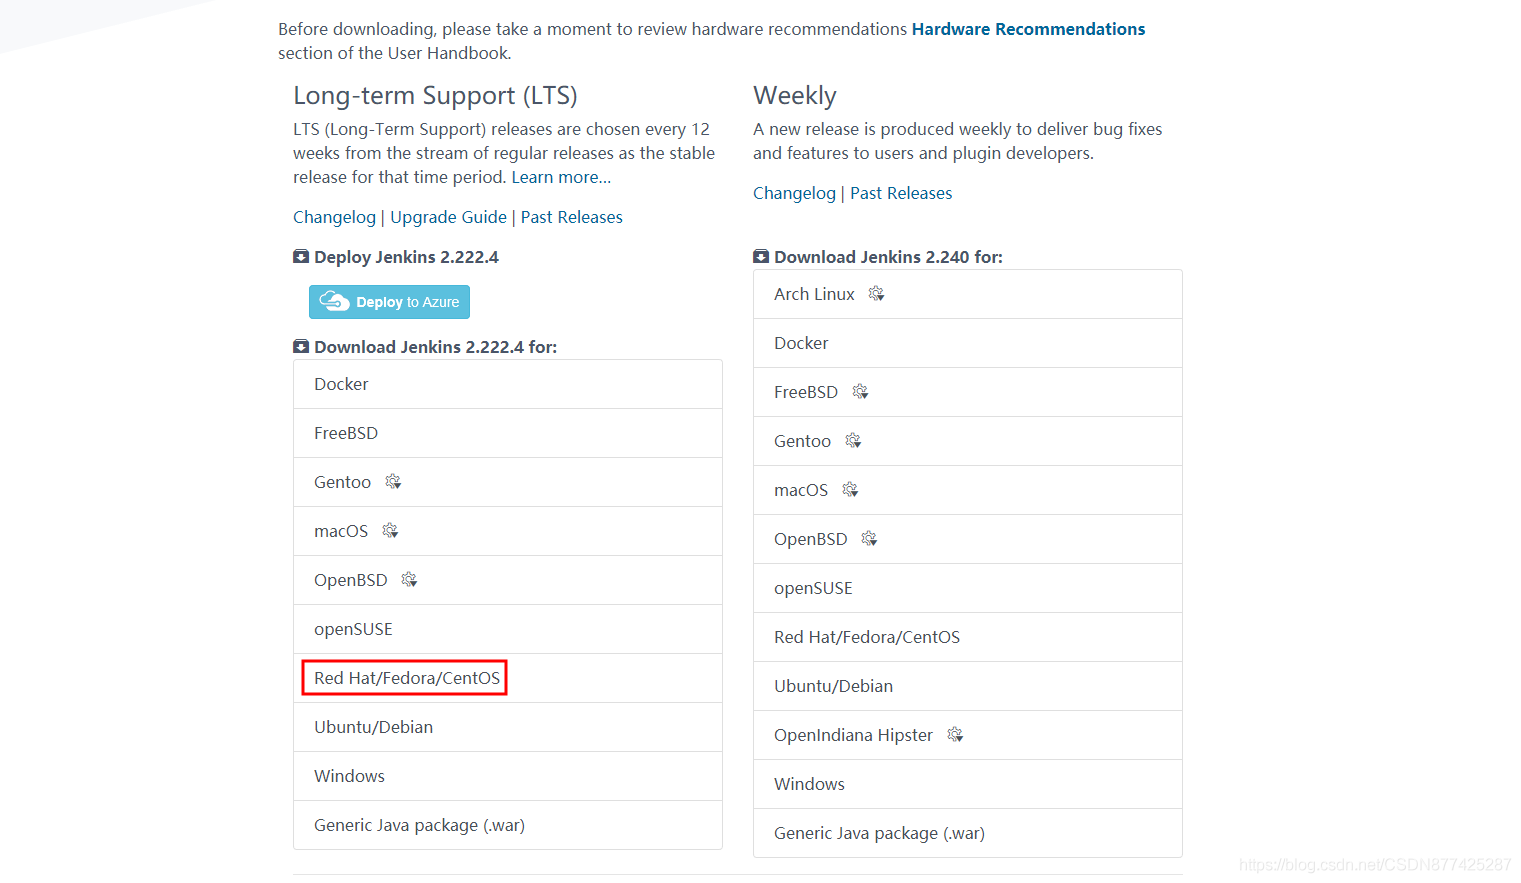Select FreeBSD in Weekly download list
Image resolution: width=1521 pixels, height=883 pixels.
click(968, 392)
